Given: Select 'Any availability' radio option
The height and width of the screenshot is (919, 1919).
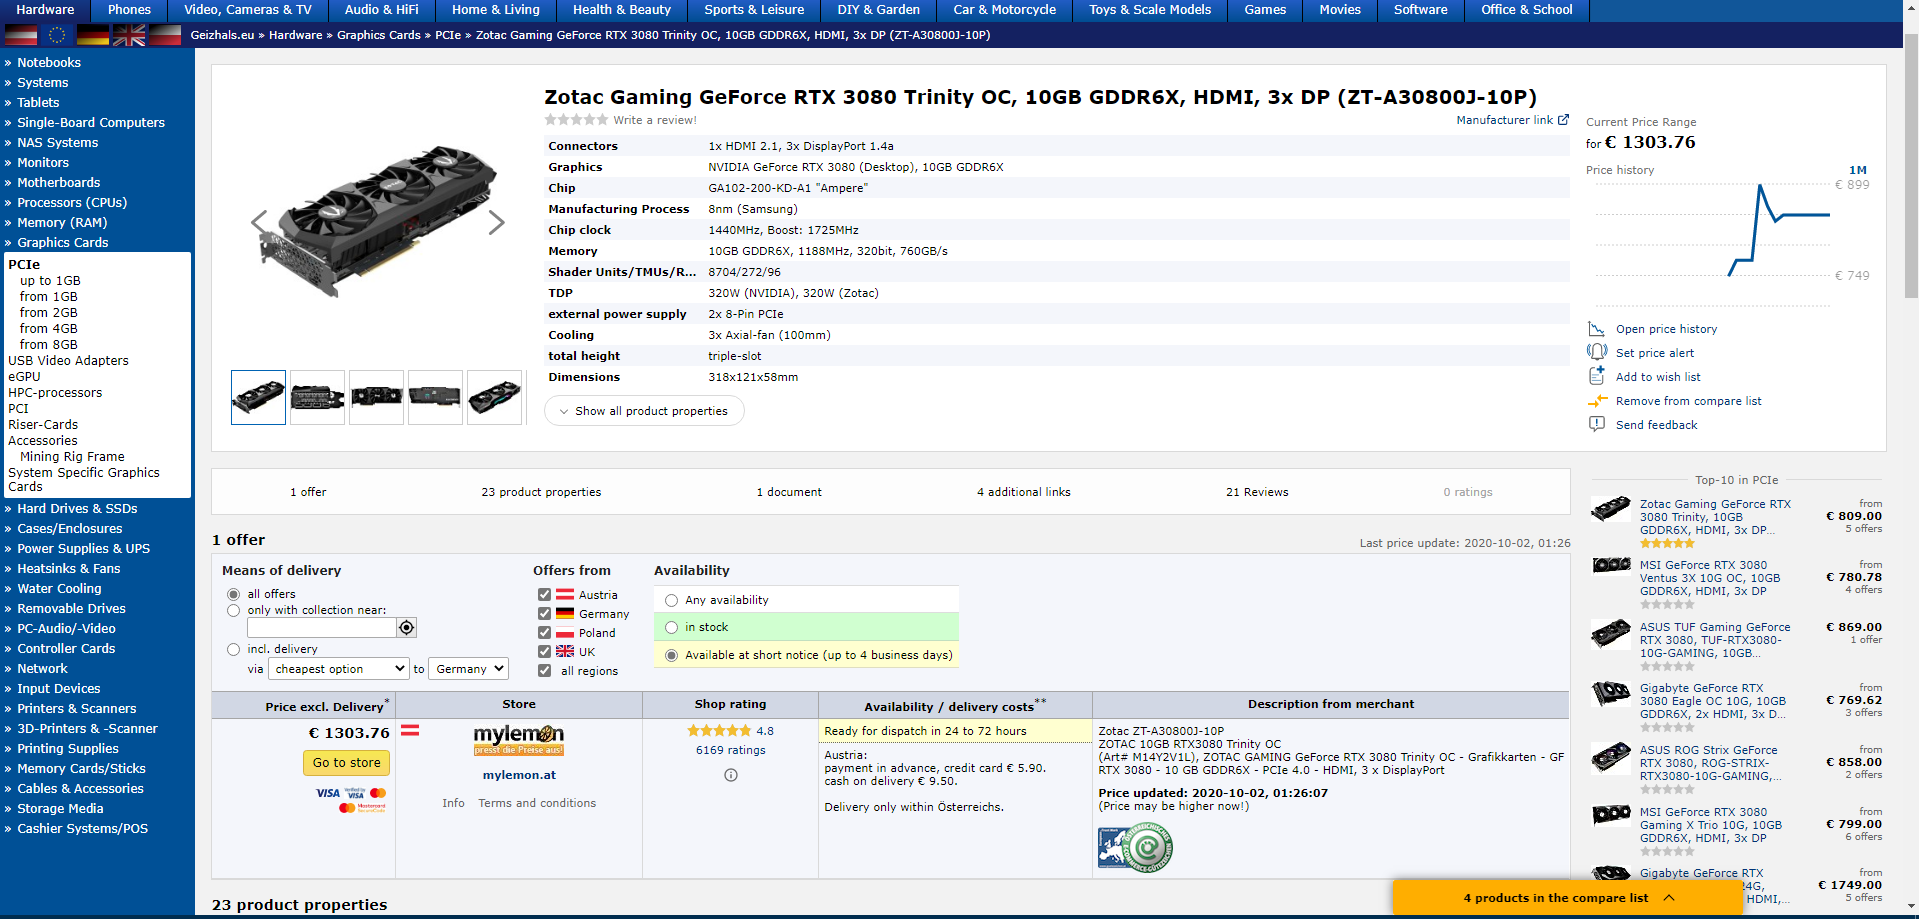Looking at the screenshot, I should pyautogui.click(x=671, y=600).
